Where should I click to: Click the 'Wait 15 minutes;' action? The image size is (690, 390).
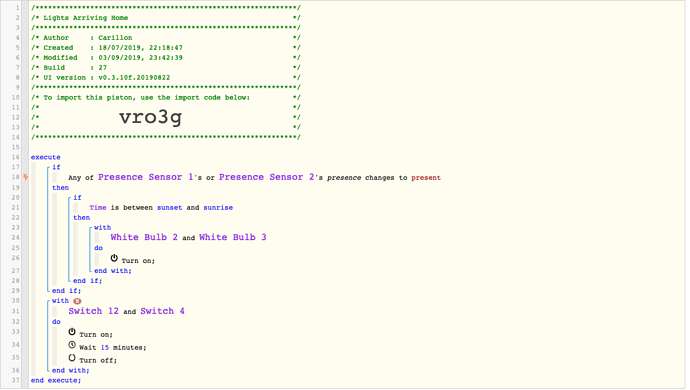click(113, 348)
